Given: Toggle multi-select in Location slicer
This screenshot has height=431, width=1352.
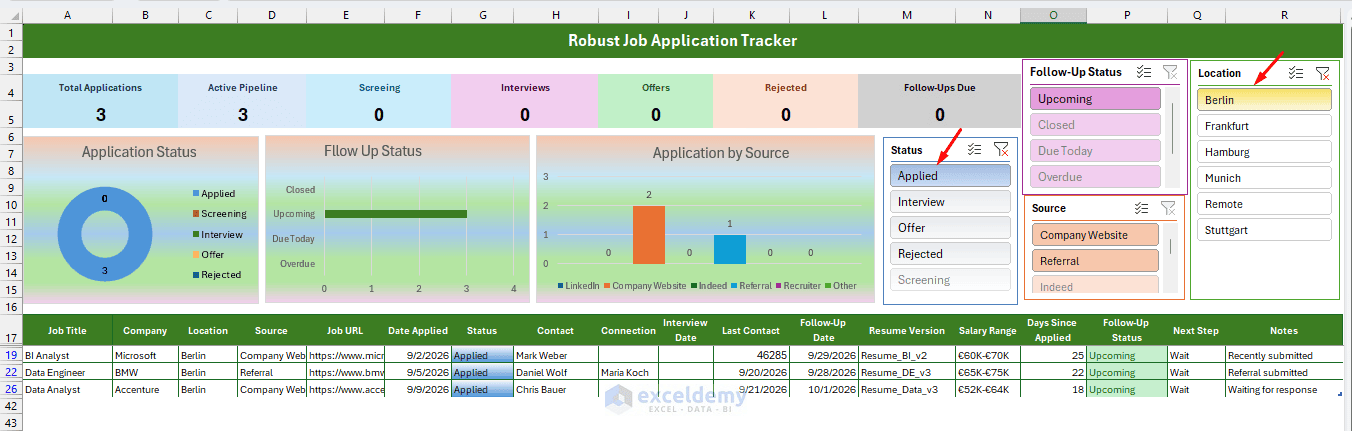Looking at the screenshot, I should point(1297,73).
